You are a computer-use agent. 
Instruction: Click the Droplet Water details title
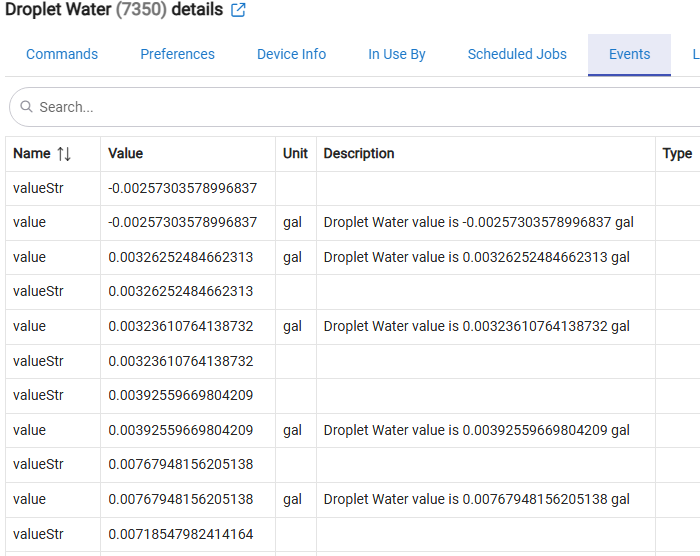coord(114,10)
